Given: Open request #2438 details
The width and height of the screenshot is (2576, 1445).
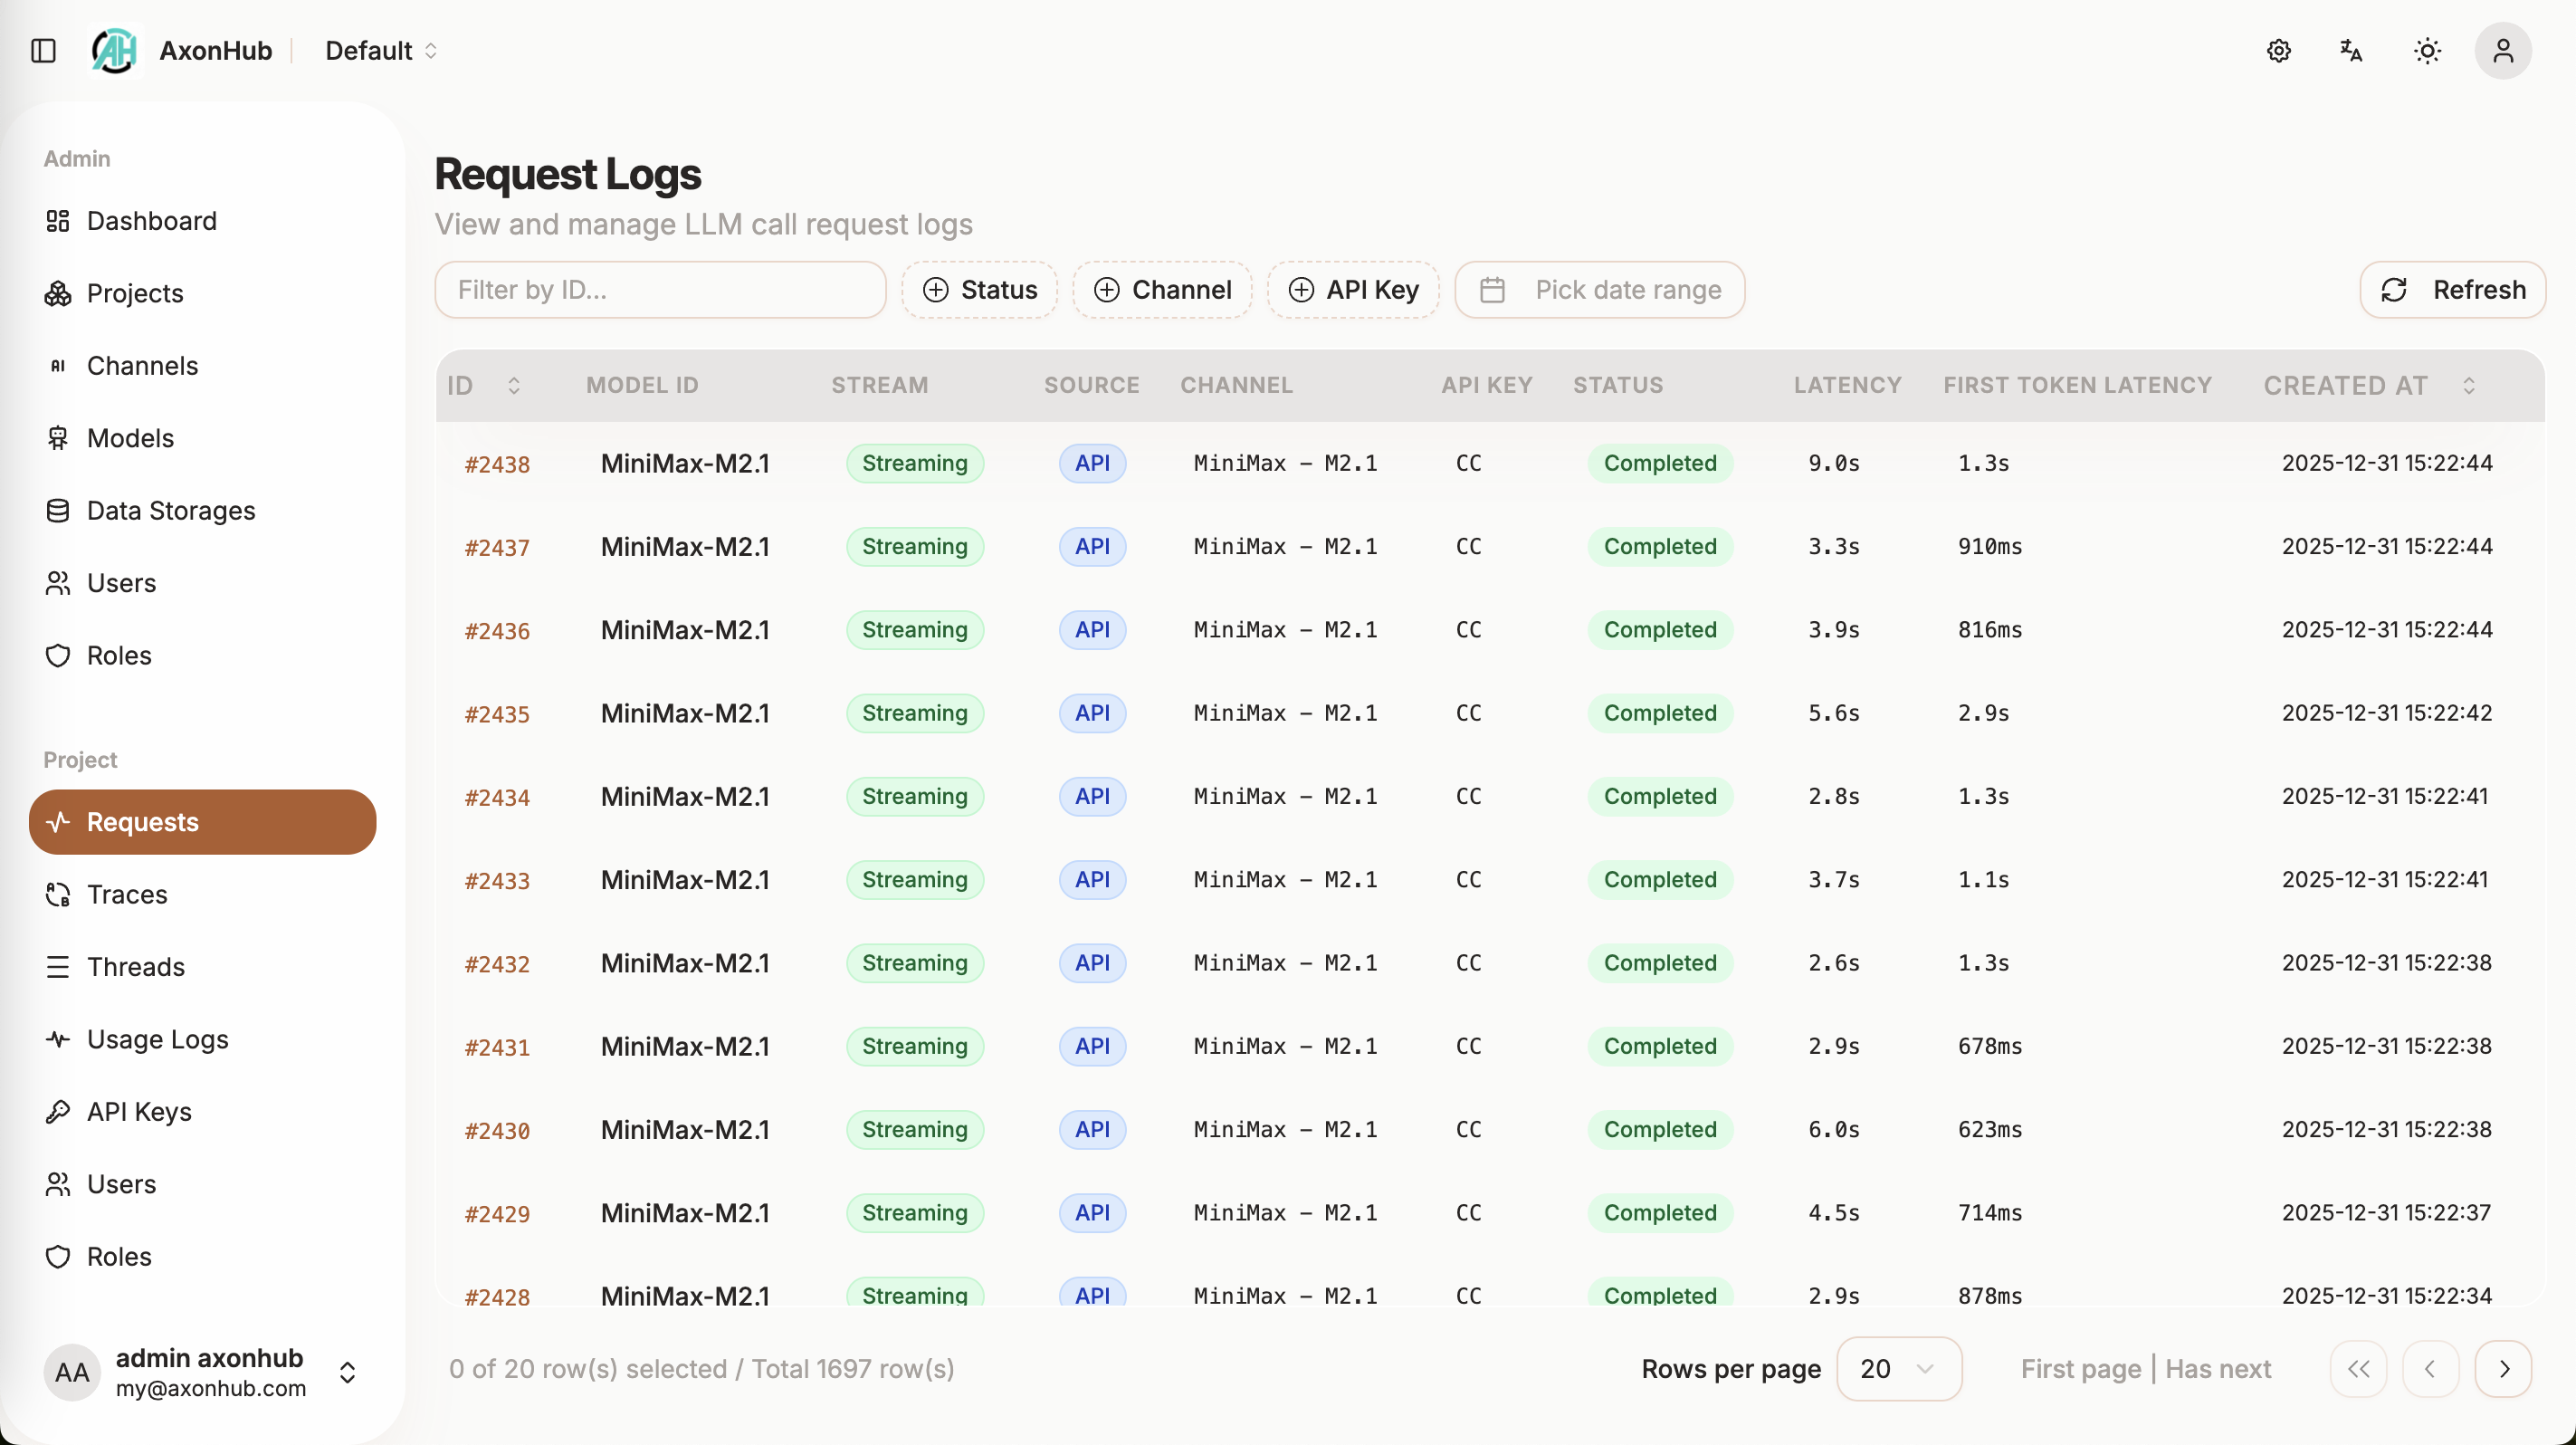Looking at the screenshot, I should pos(496,463).
